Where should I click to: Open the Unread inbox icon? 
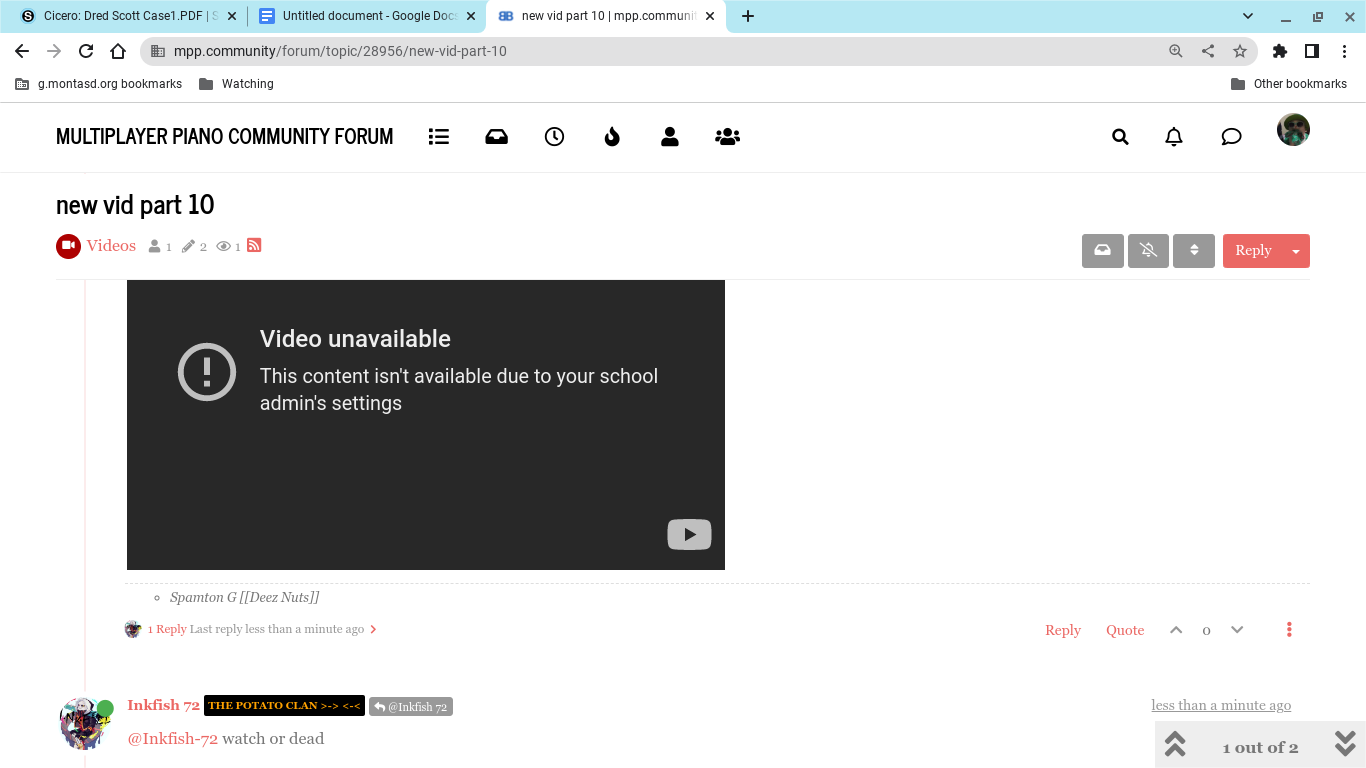point(496,137)
